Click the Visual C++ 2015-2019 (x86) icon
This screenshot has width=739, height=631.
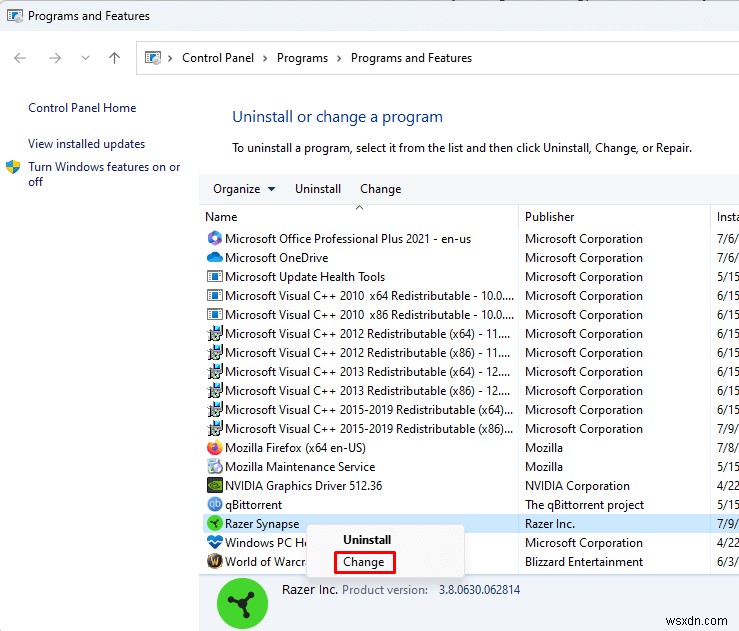coord(214,428)
